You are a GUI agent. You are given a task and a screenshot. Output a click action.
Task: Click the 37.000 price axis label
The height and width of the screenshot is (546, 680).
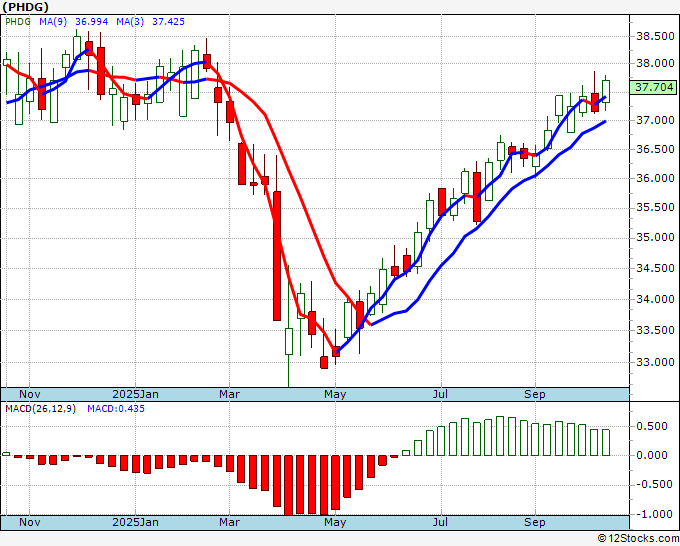[x=655, y=120]
